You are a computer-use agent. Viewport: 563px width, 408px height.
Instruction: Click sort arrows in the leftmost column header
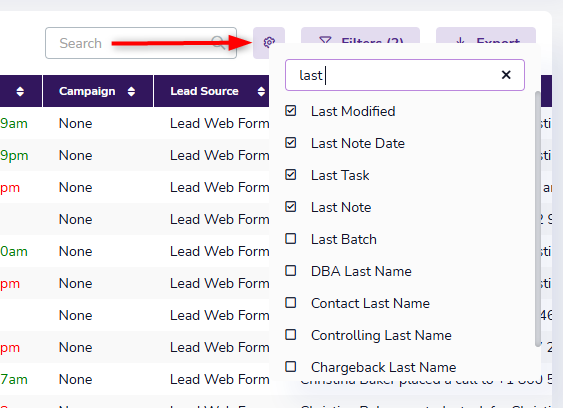pos(20,91)
